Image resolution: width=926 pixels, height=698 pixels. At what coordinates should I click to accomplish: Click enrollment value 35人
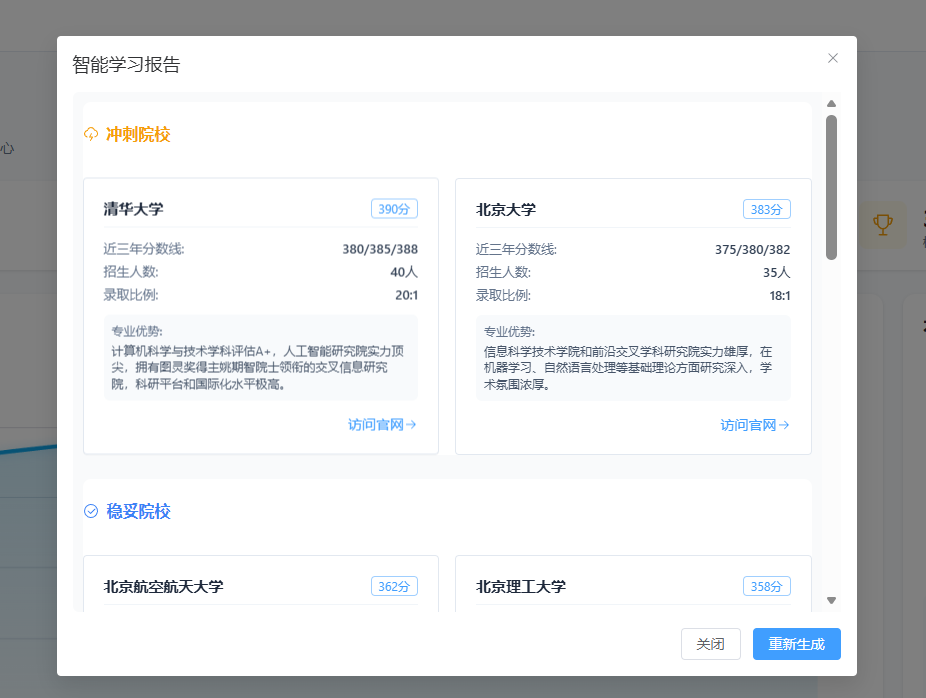pyautogui.click(x=777, y=273)
